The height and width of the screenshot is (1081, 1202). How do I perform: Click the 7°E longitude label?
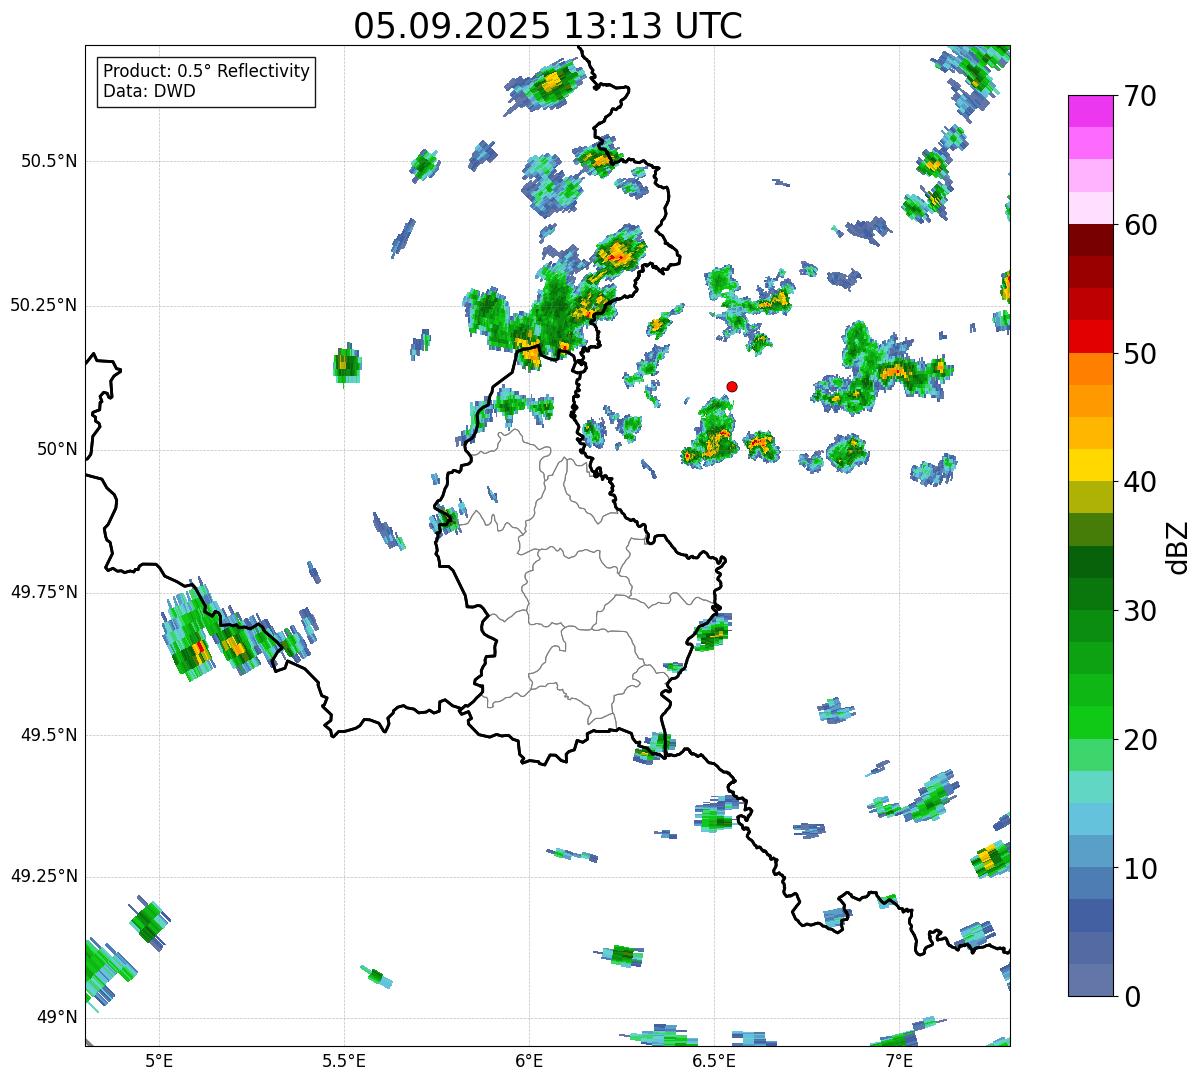point(899,1062)
